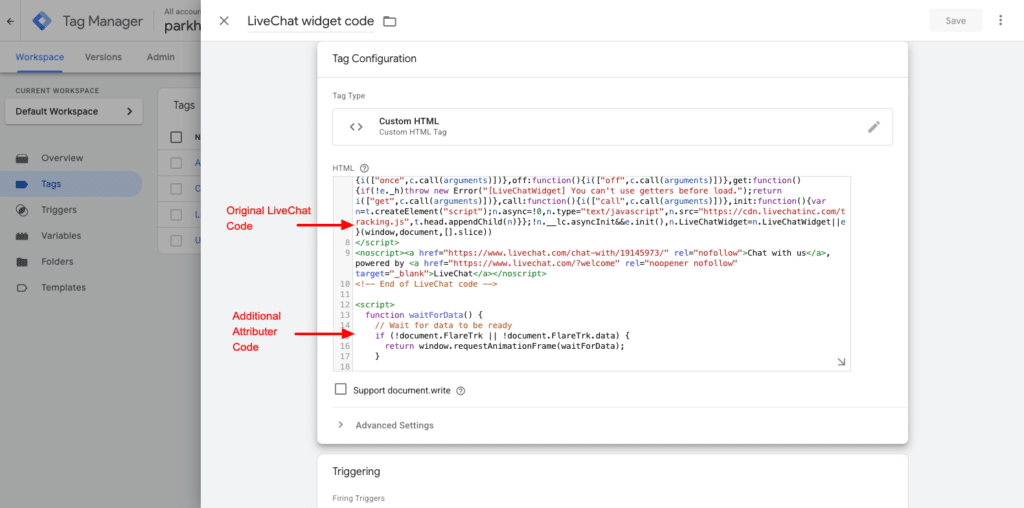Check the second tag row checkbox

pos(176,189)
